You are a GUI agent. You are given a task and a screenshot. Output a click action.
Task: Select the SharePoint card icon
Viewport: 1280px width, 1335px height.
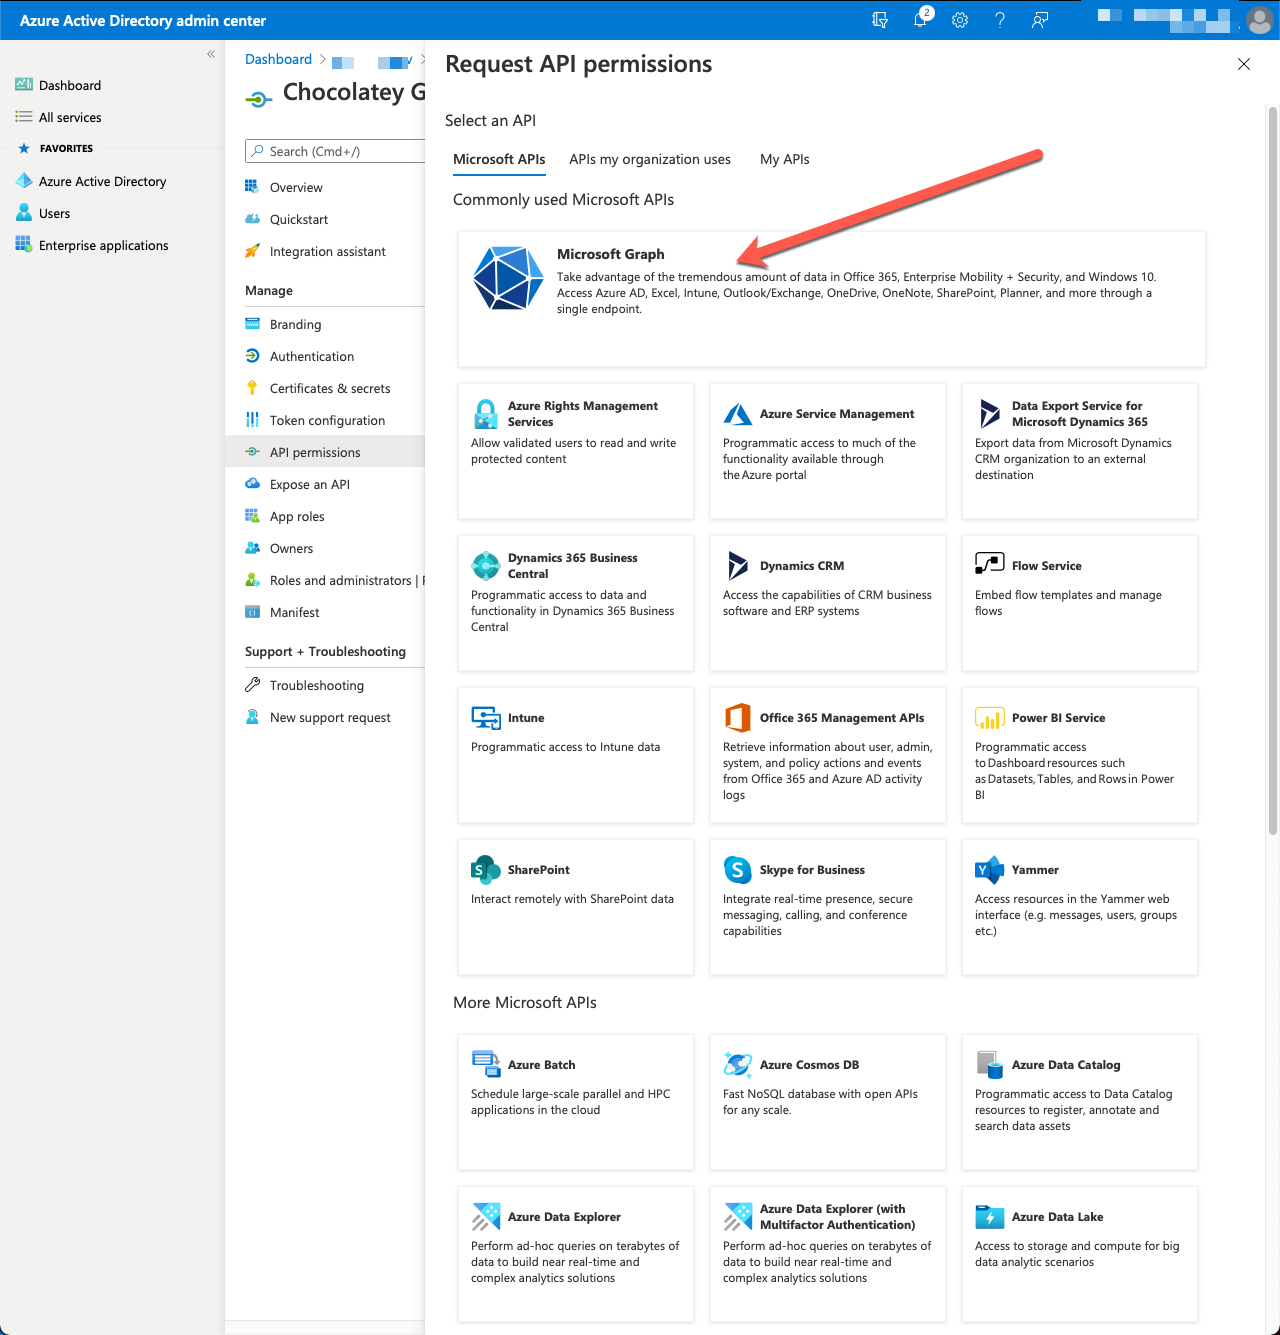pyautogui.click(x=486, y=870)
